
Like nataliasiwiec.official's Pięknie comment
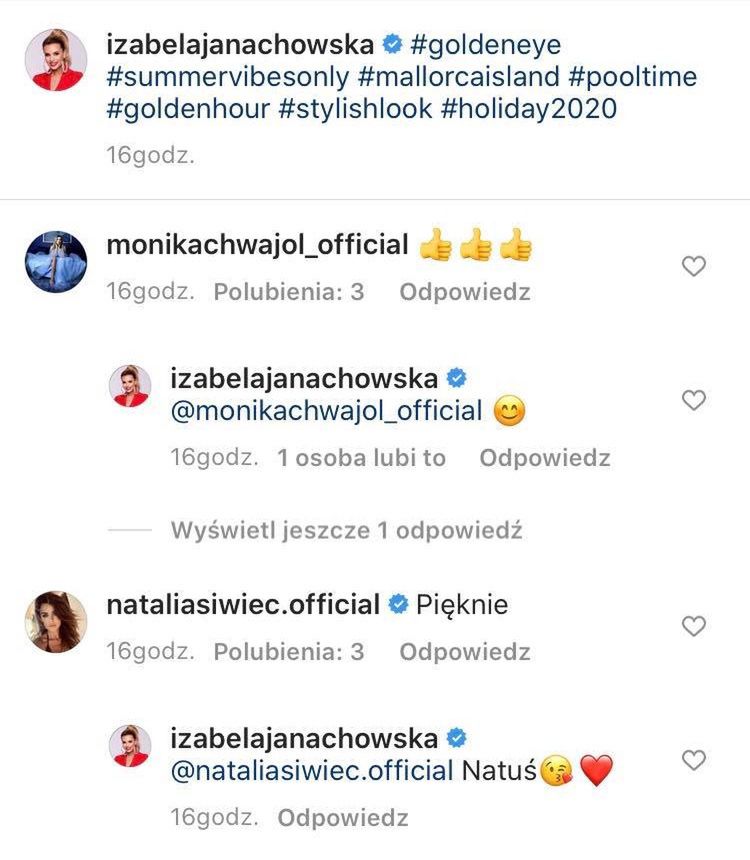693,626
